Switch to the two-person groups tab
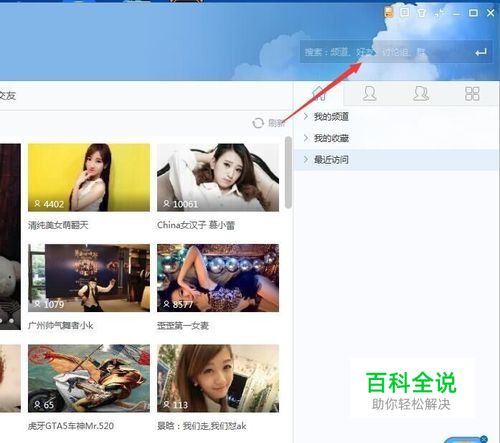 tap(421, 94)
